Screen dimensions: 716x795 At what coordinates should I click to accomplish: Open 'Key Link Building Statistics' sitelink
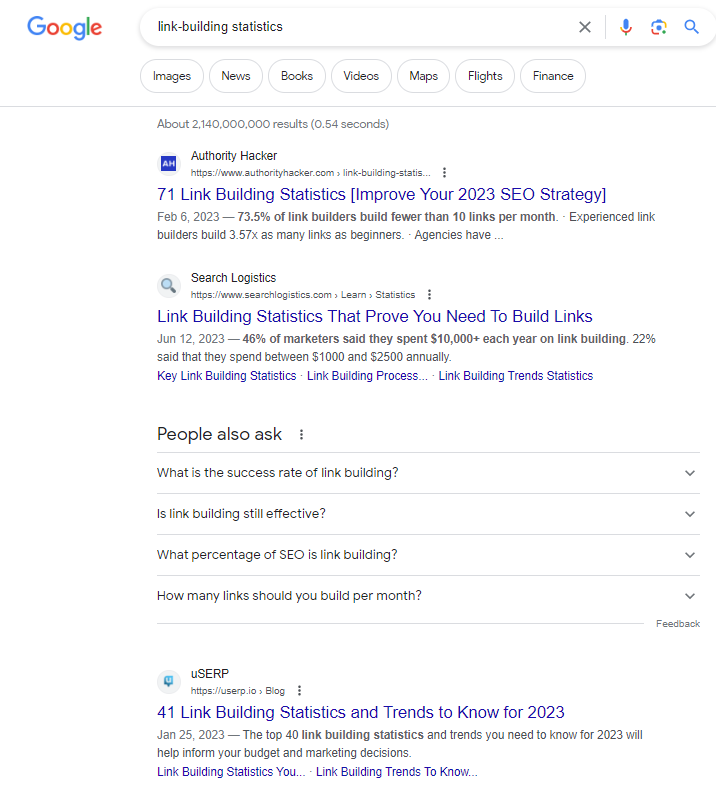point(227,376)
